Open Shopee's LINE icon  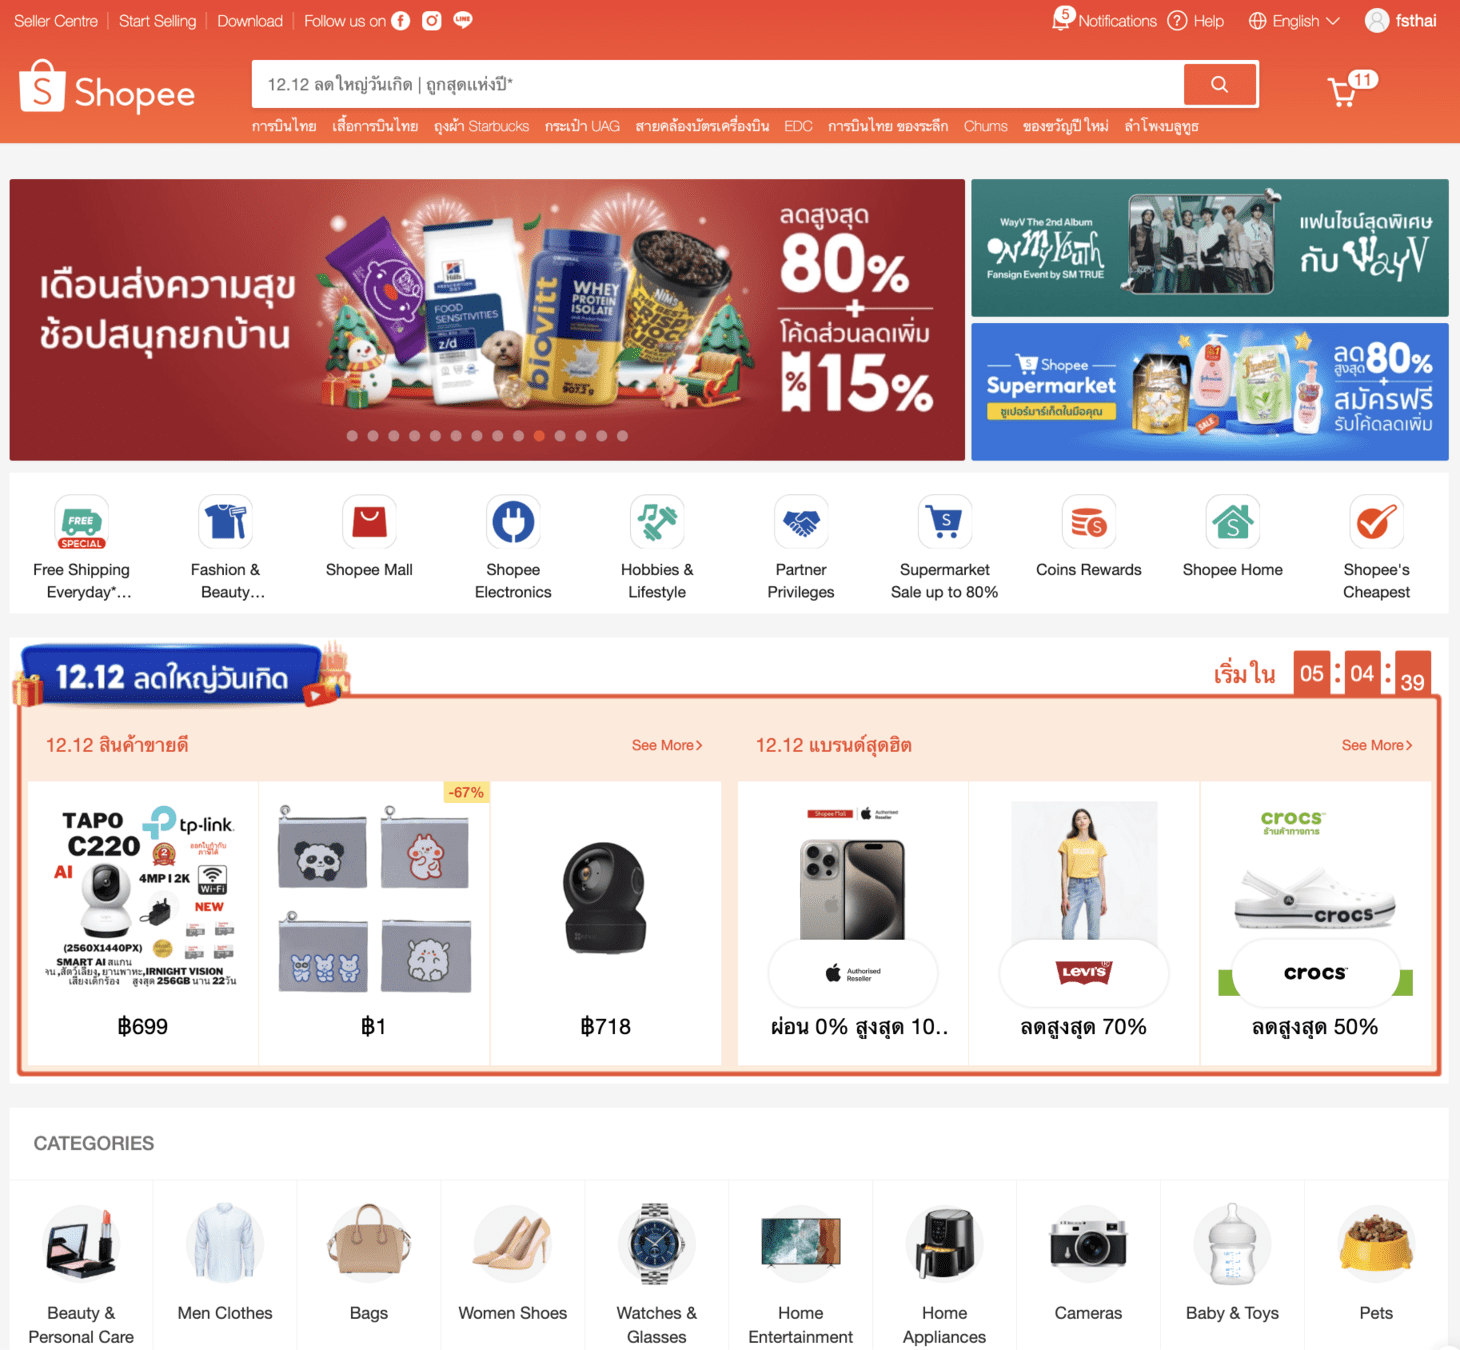(x=463, y=20)
